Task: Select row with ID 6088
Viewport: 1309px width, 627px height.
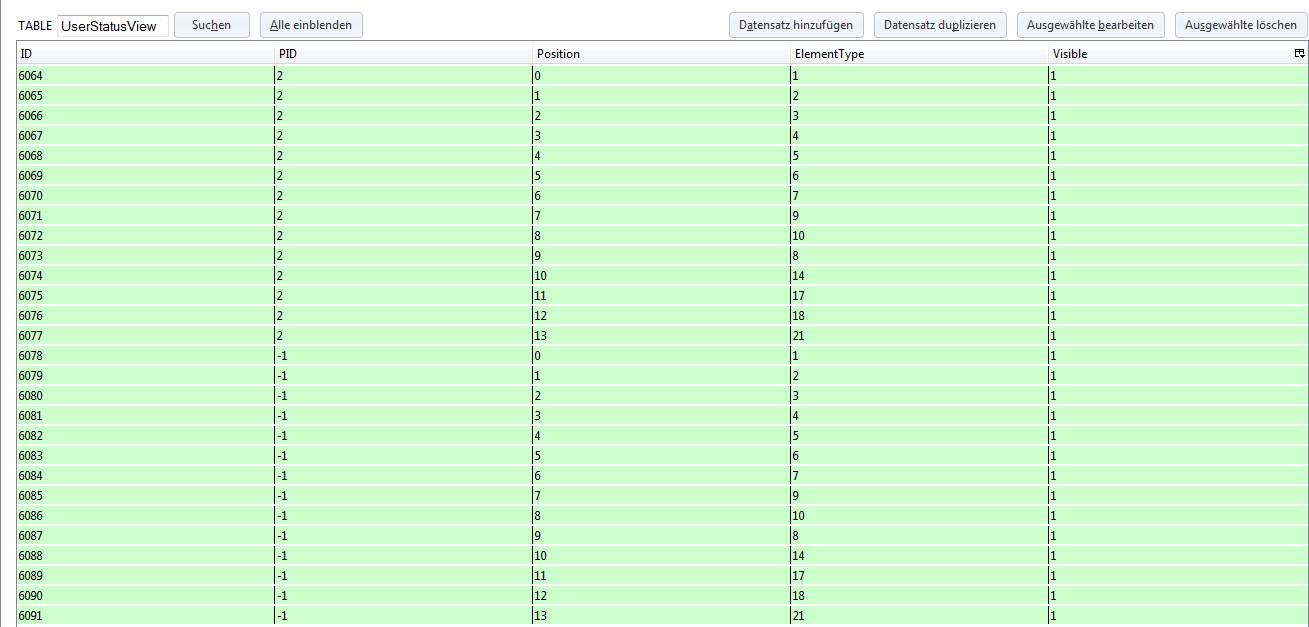Action: 661,556
